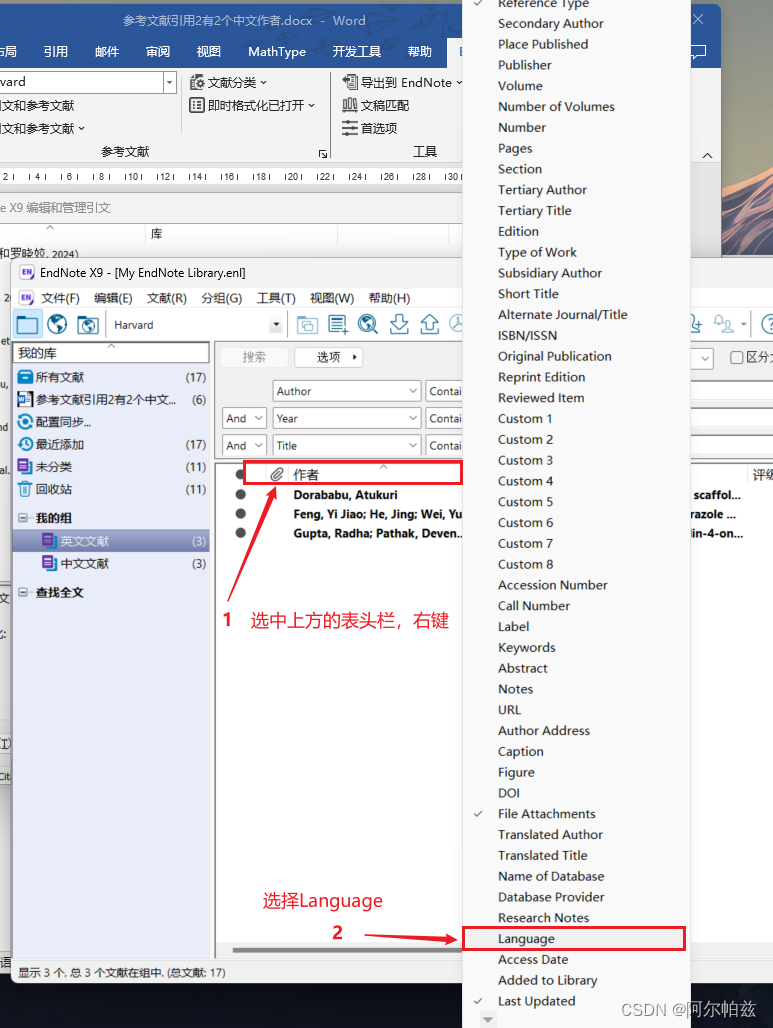Click 导出到 EndNote icon in Word

[350, 83]
